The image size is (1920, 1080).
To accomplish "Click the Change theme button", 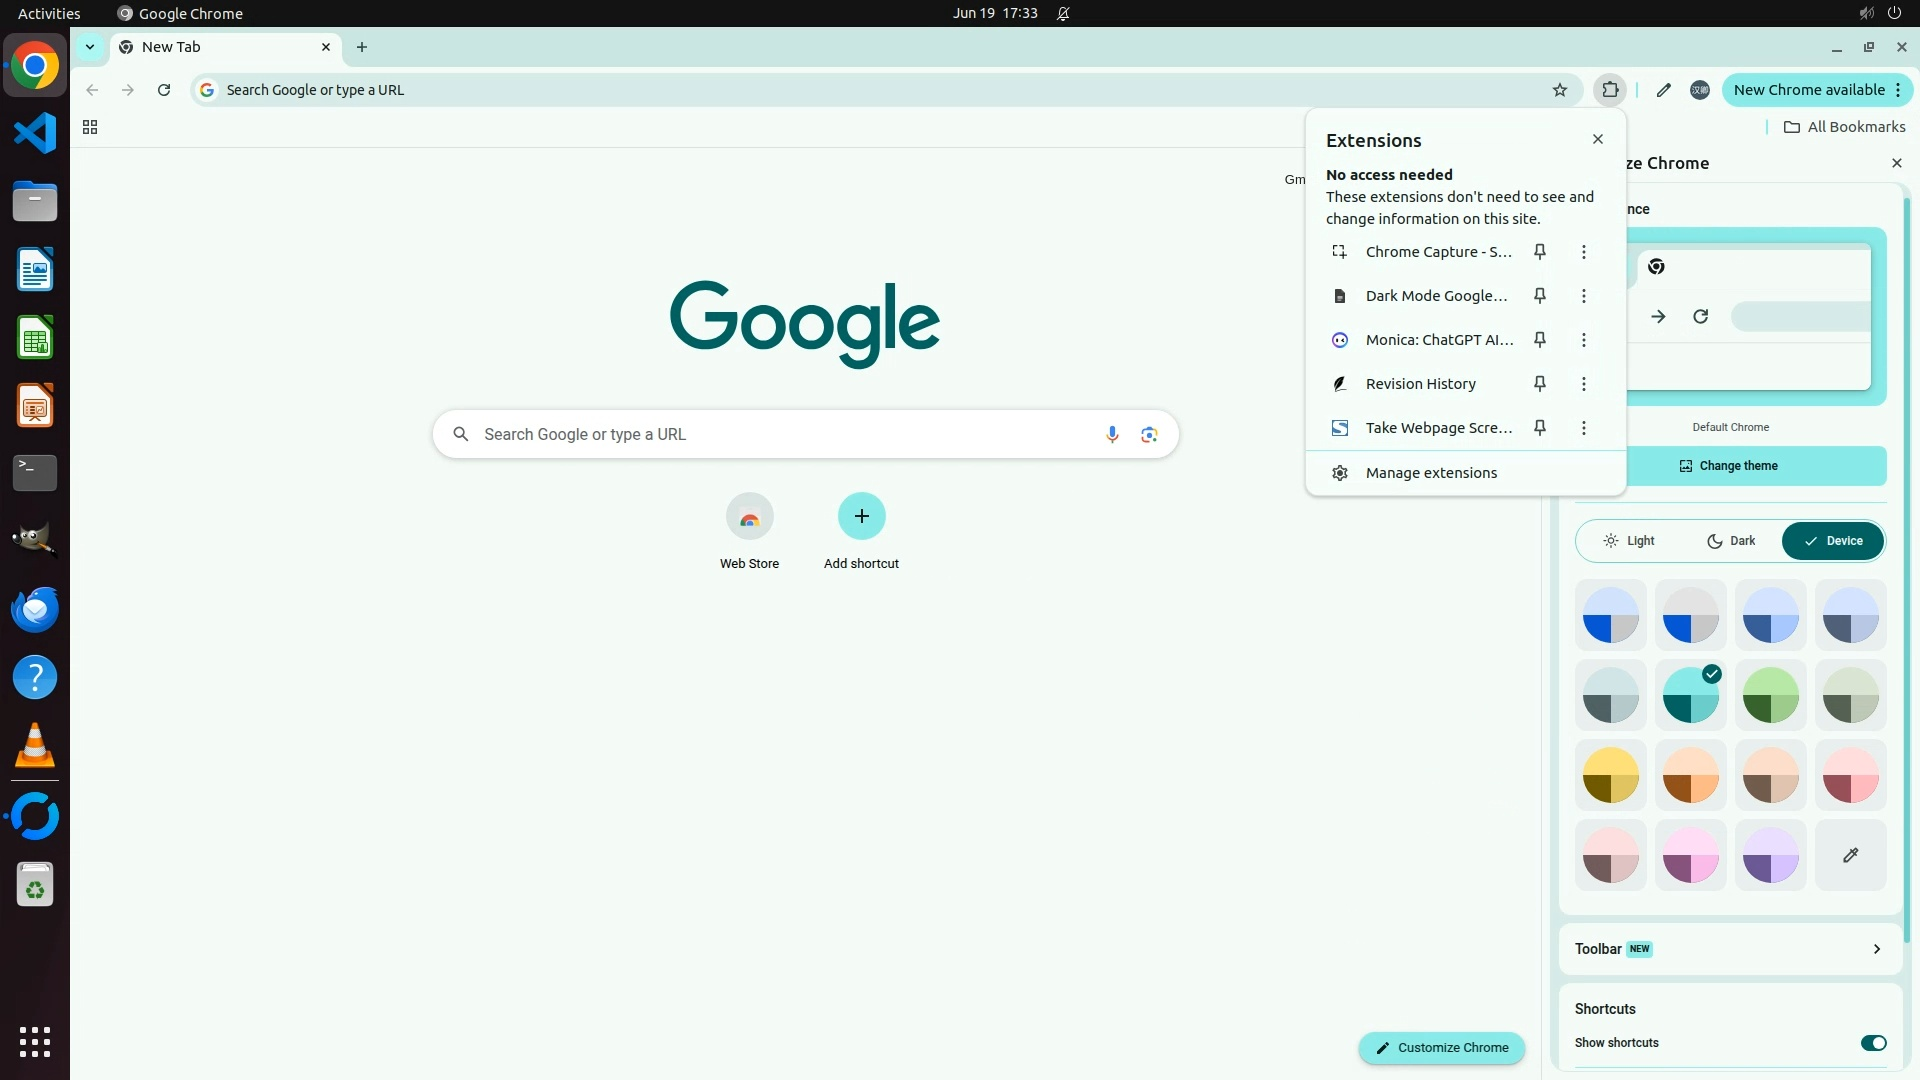I will (1729, 466).
